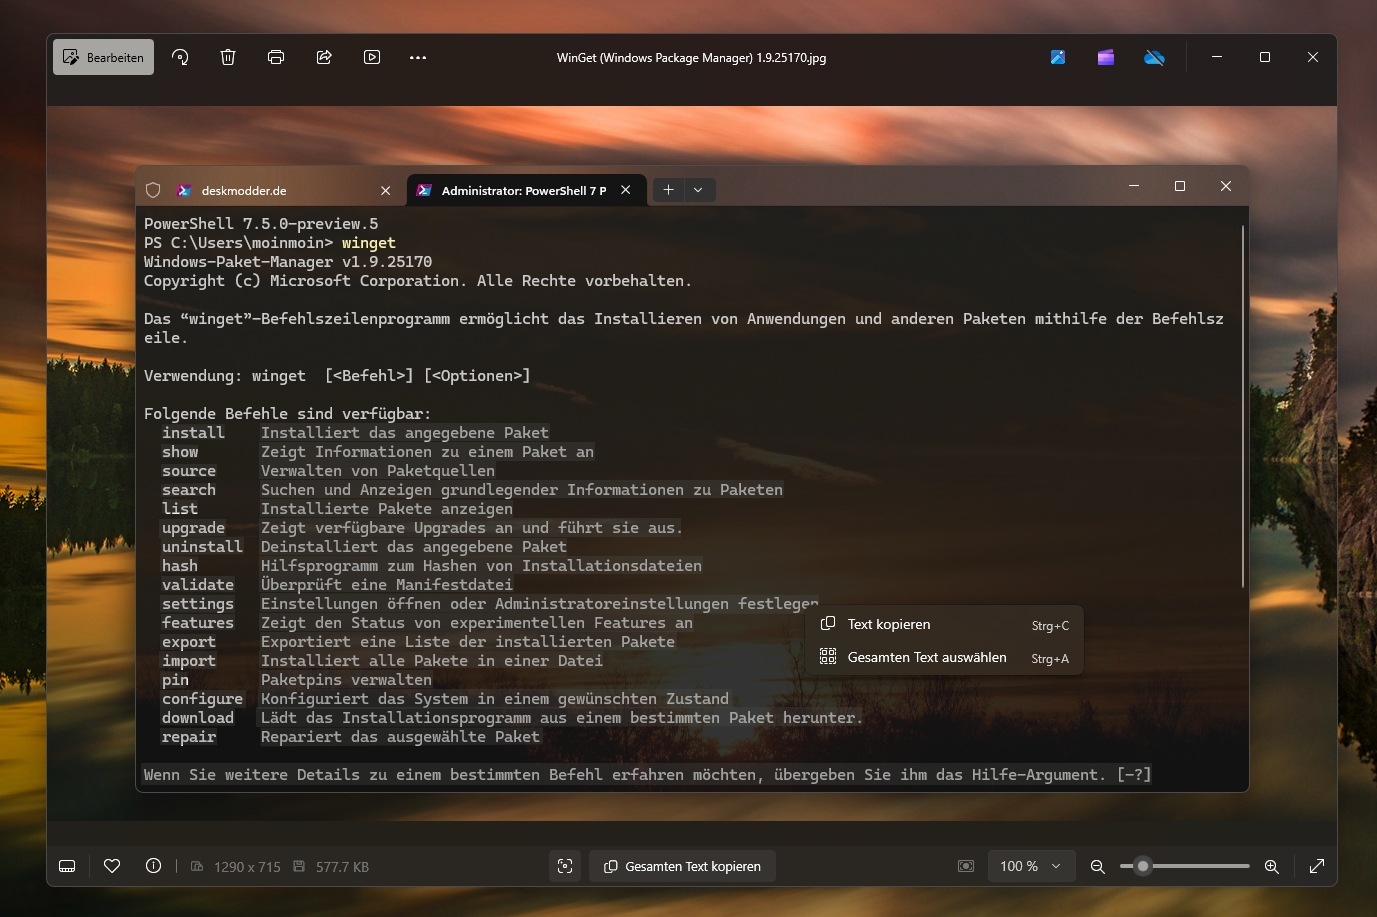This screenshot has width=1377, height=917.
Task: Open the 100 % zoom dropdown
Action: [1031, 866]
